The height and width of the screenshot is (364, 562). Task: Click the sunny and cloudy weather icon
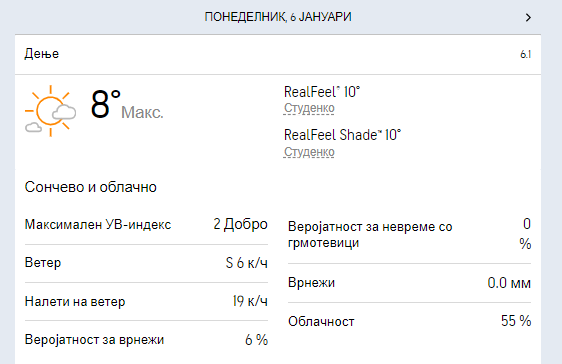[51, 111]
